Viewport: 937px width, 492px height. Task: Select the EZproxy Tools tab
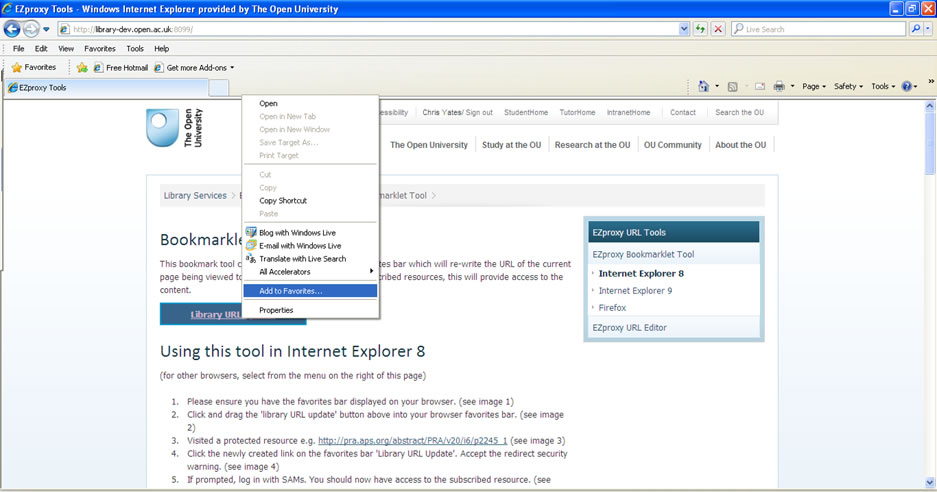tap(106, 87)
